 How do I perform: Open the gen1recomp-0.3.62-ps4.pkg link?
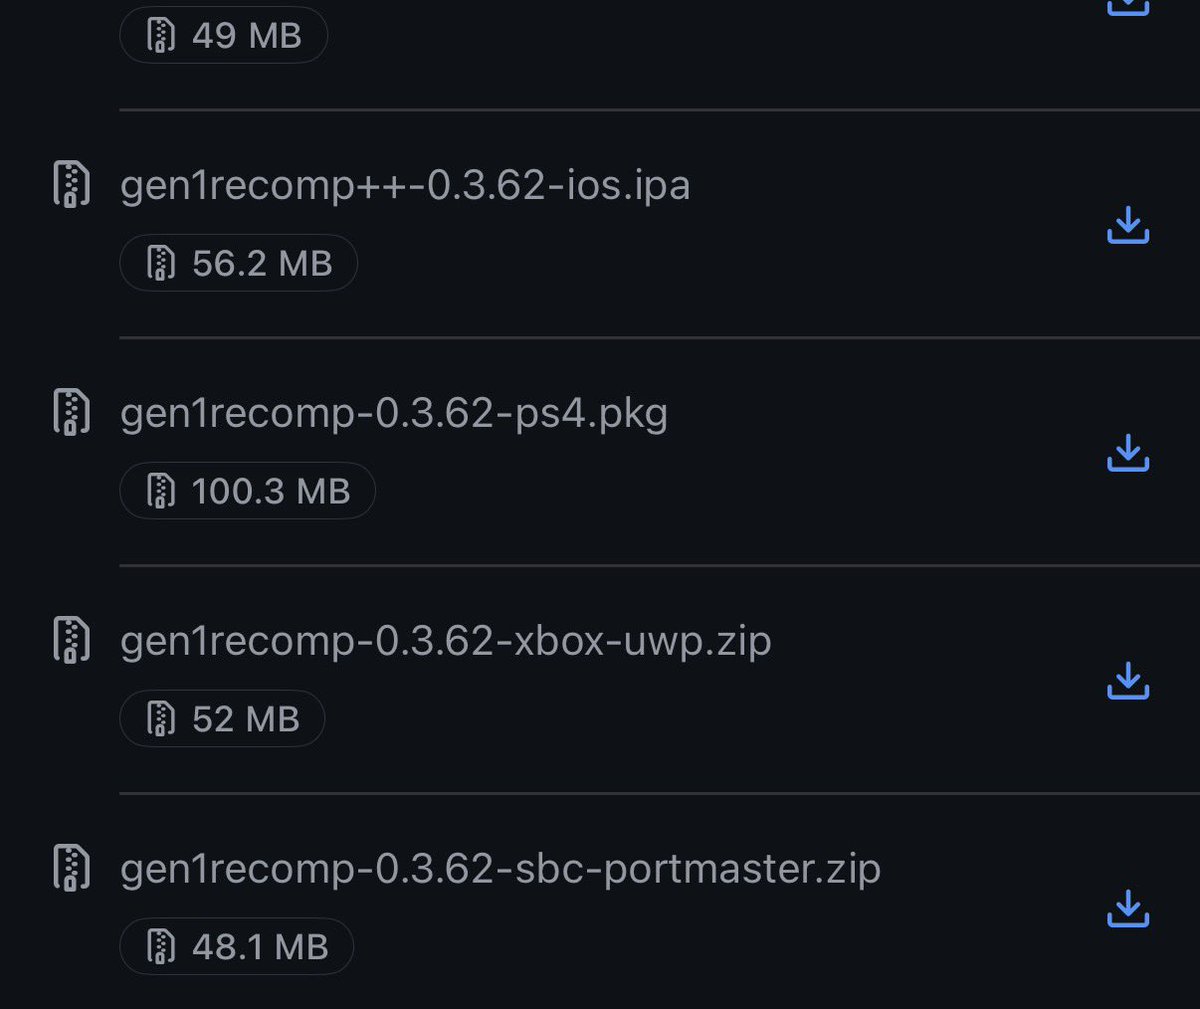pos(394,413)
